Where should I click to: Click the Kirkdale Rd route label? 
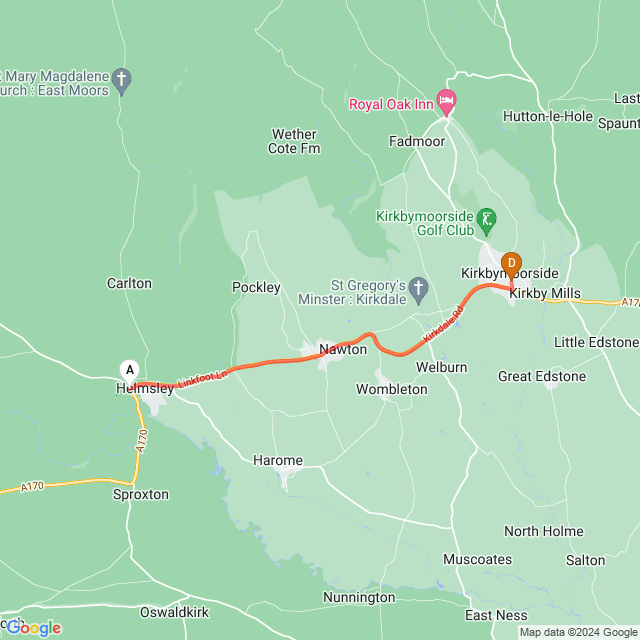(x=443, y=324)
